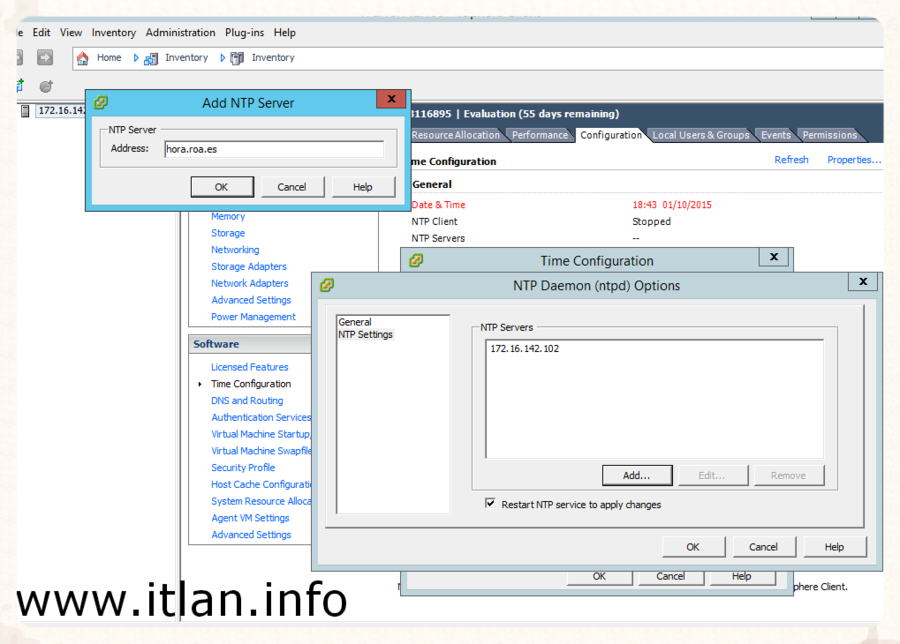Click the globe toolbar icon below the navigation arrows
This screenshot has width=900, height=644.
pos(45,86)
